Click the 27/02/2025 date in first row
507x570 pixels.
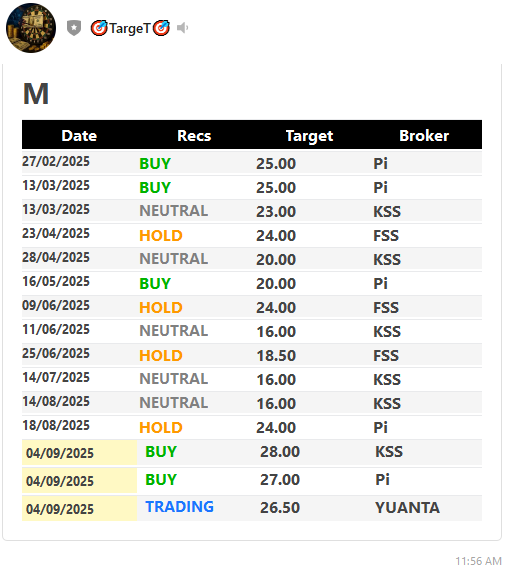point(56,161)
